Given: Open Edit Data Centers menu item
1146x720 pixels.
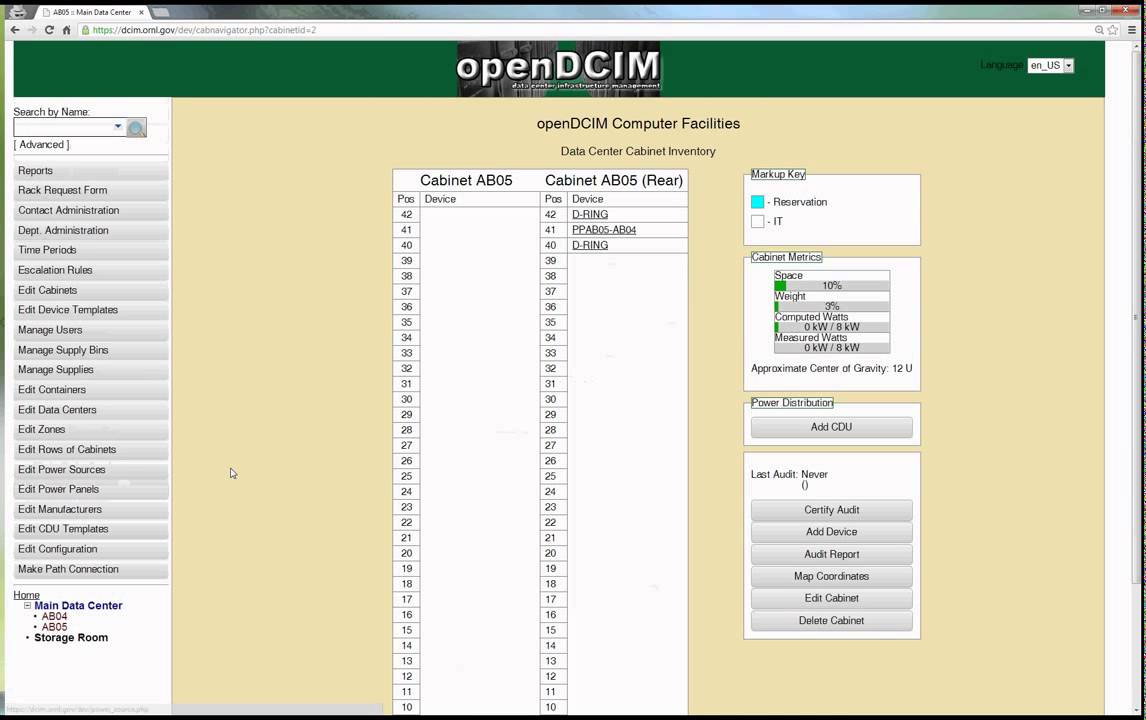Looking at the screenshot, I should tap(91, 410).
